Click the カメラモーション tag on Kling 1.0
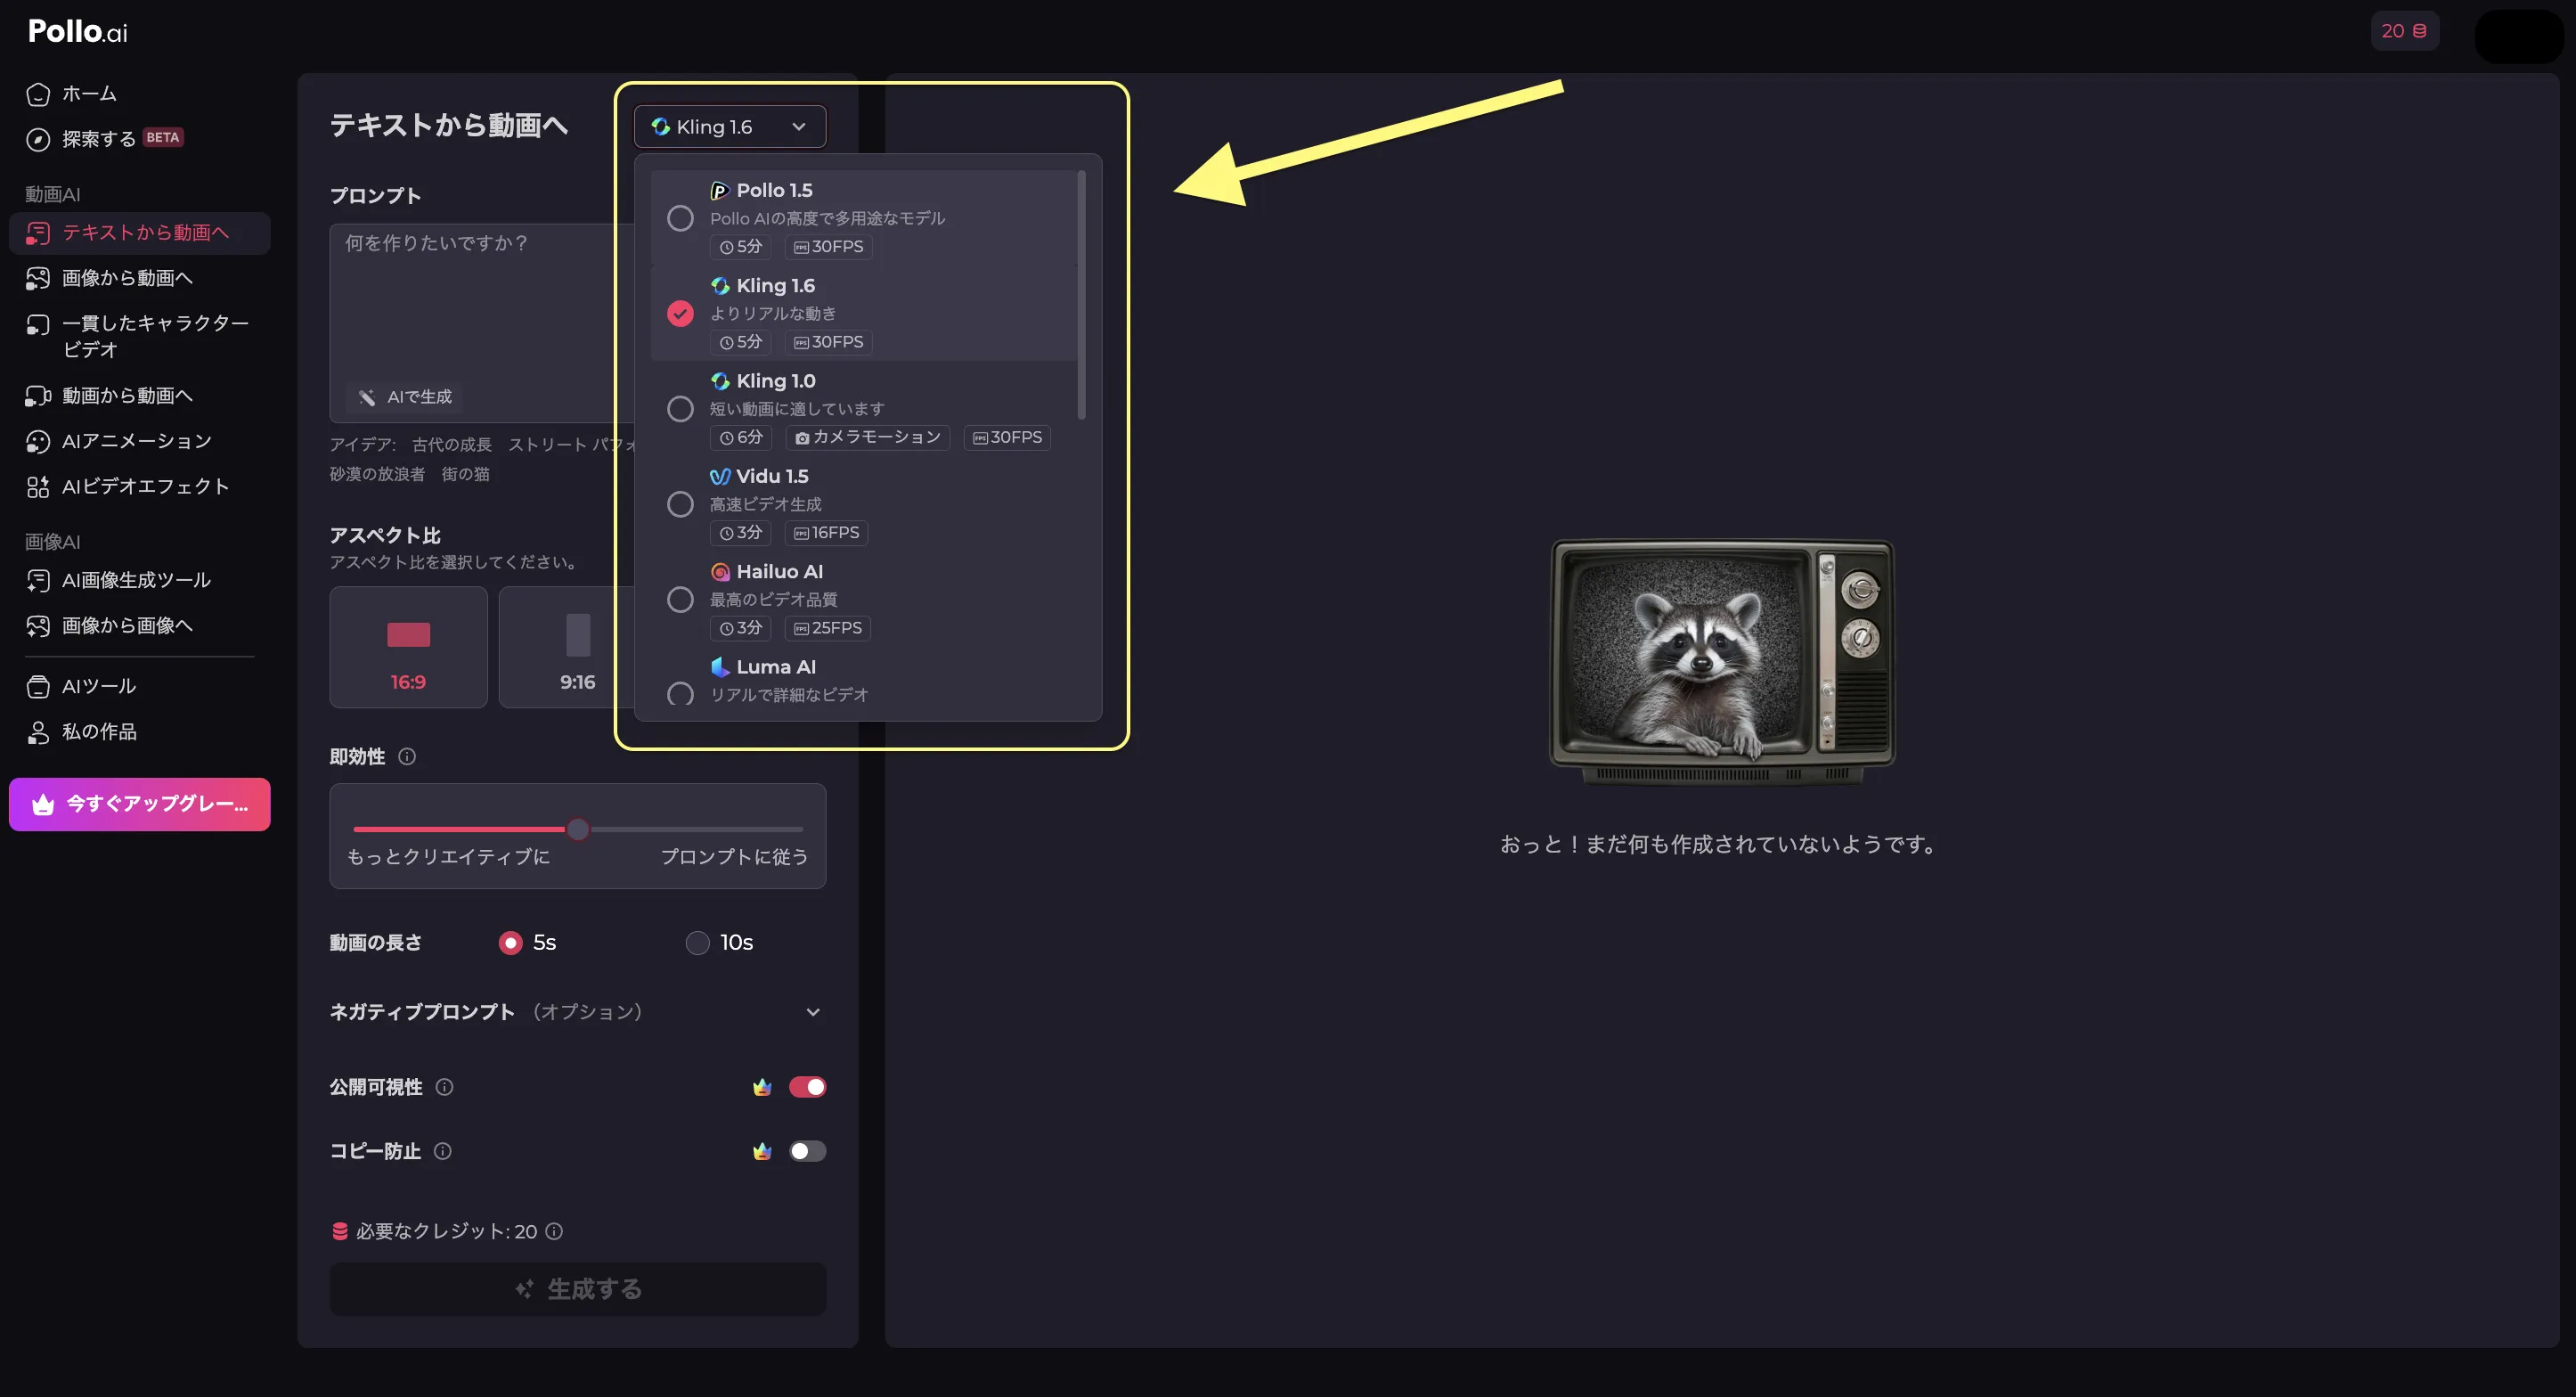This screenshot has height=1397, width=2576. [x=868, y=438]
